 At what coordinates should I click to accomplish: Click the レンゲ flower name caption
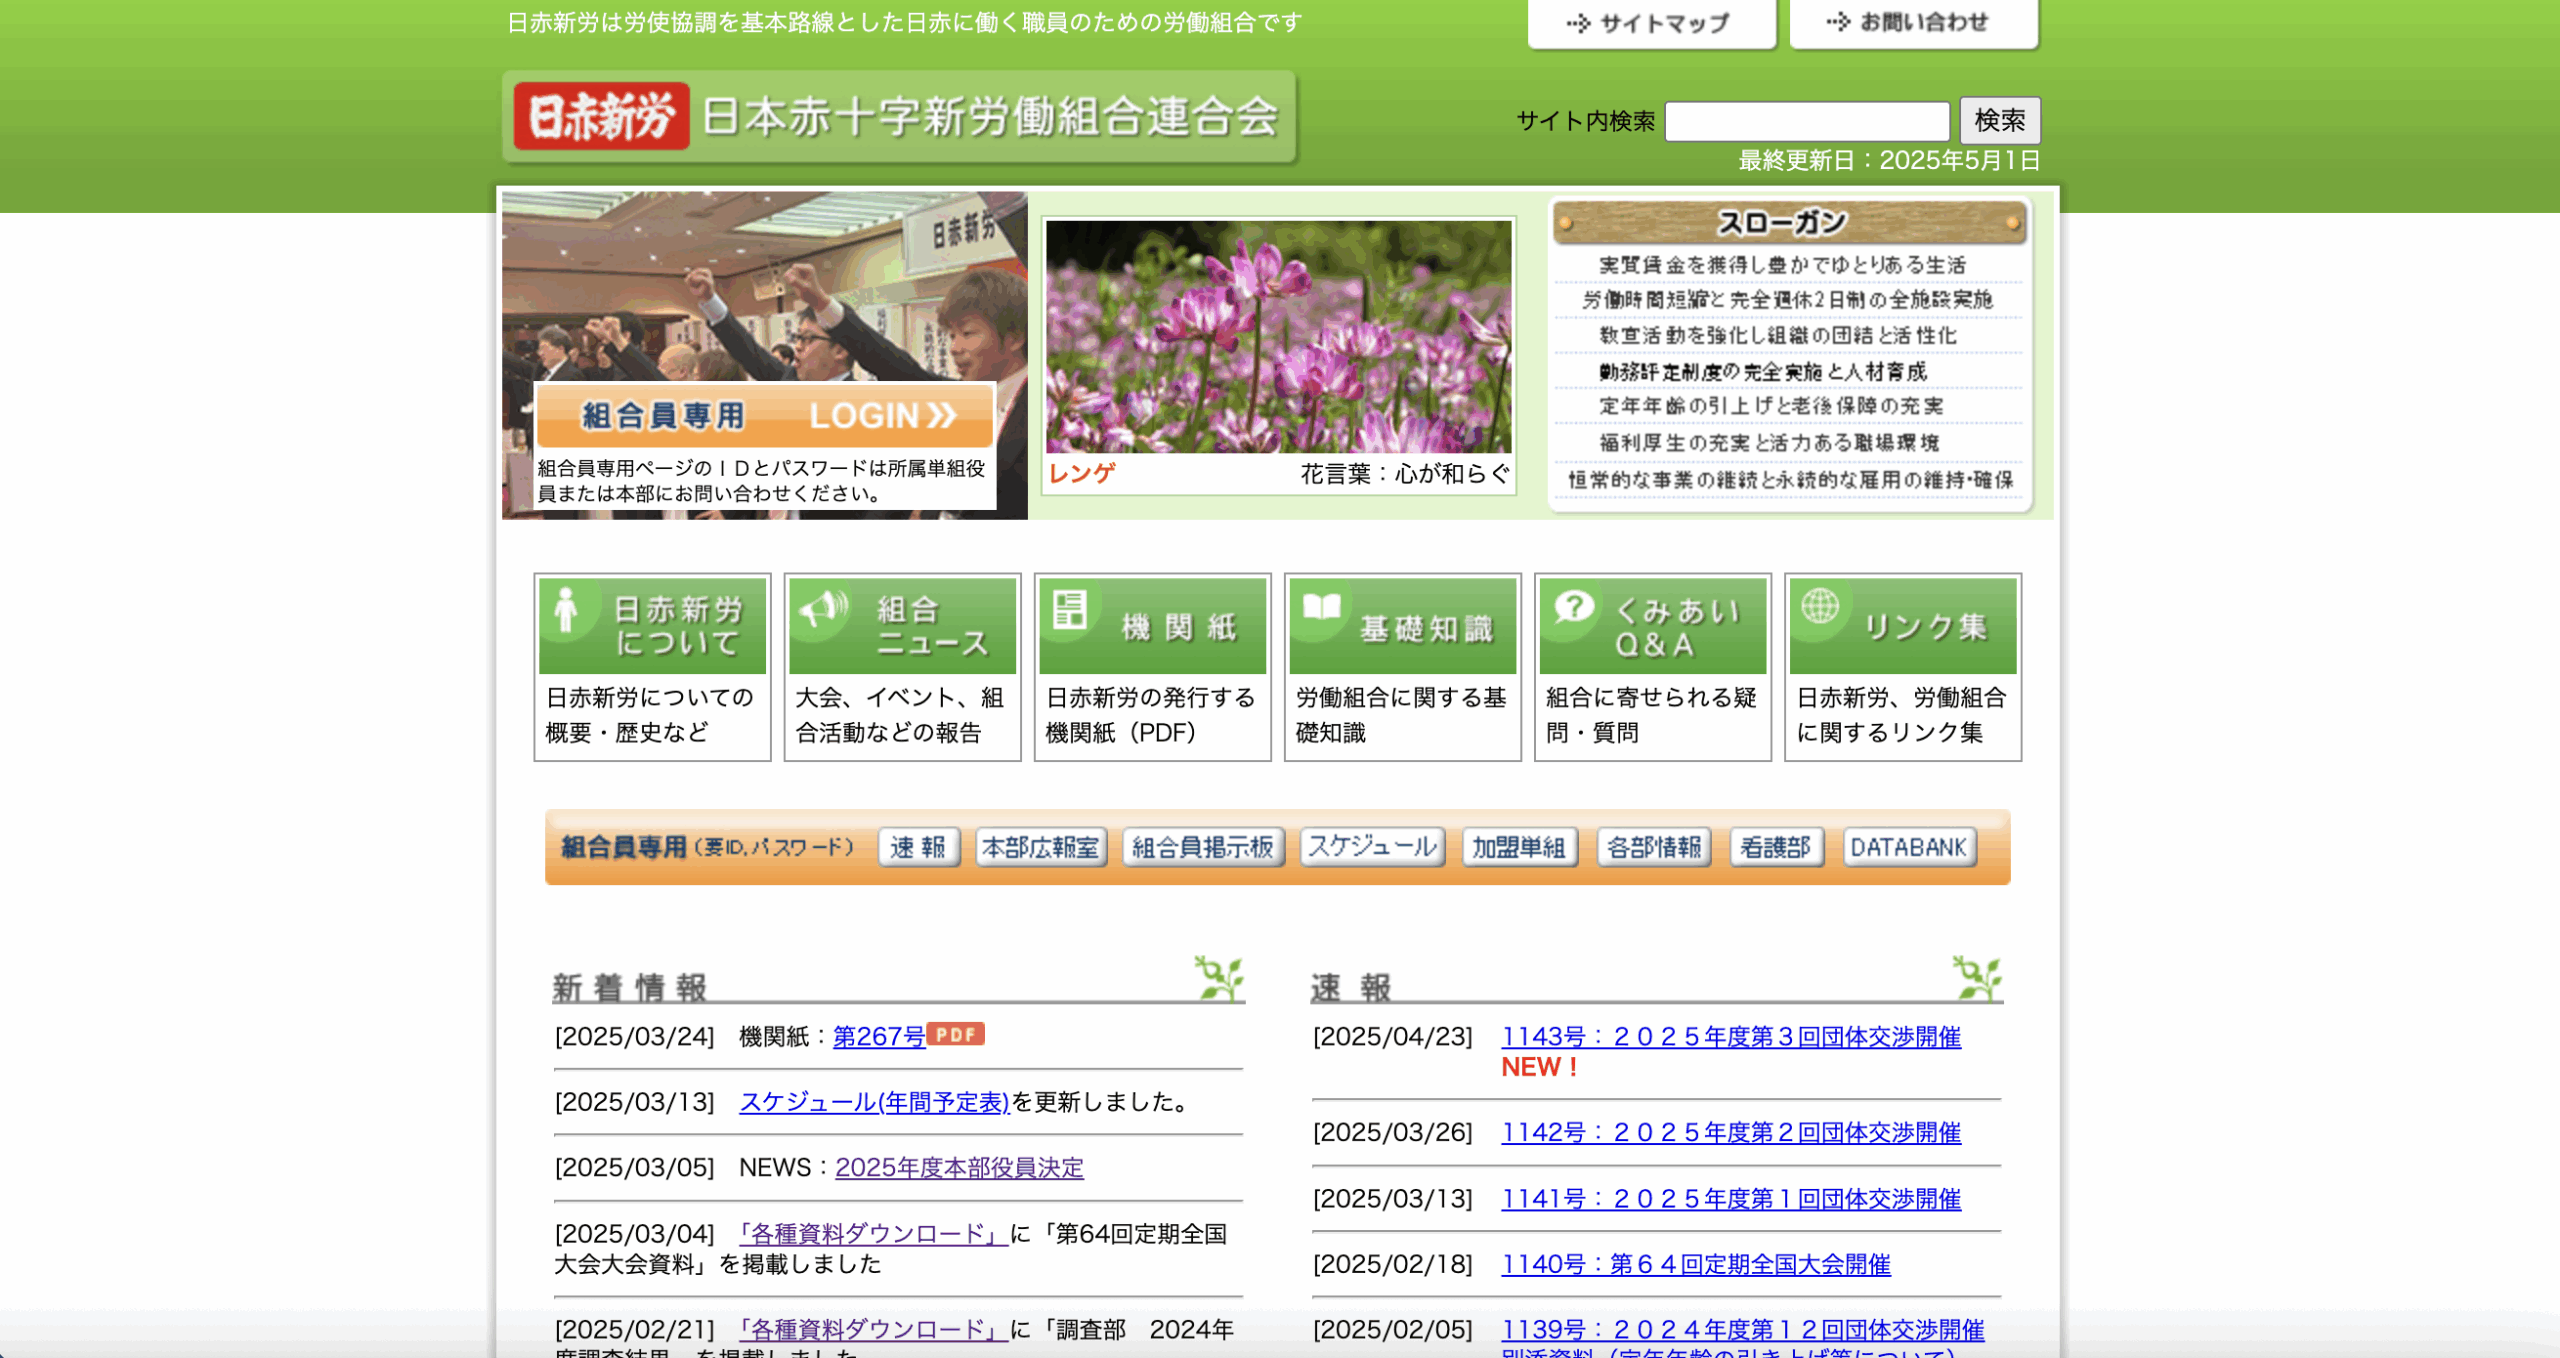(x=1081, y=474)
